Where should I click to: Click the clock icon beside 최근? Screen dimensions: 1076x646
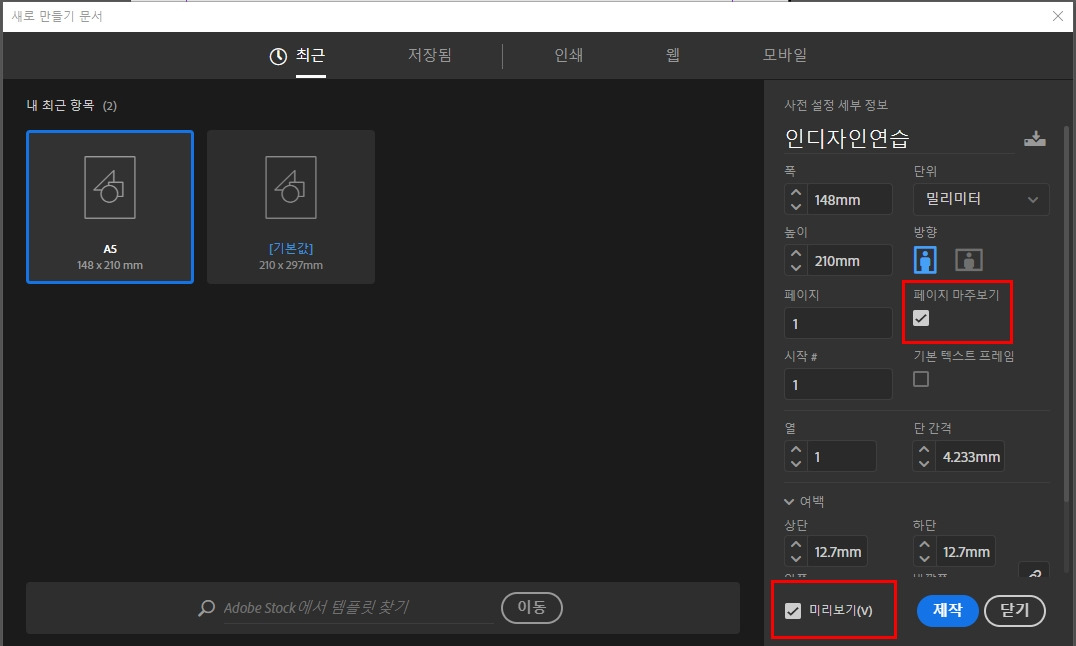point(277,56)
